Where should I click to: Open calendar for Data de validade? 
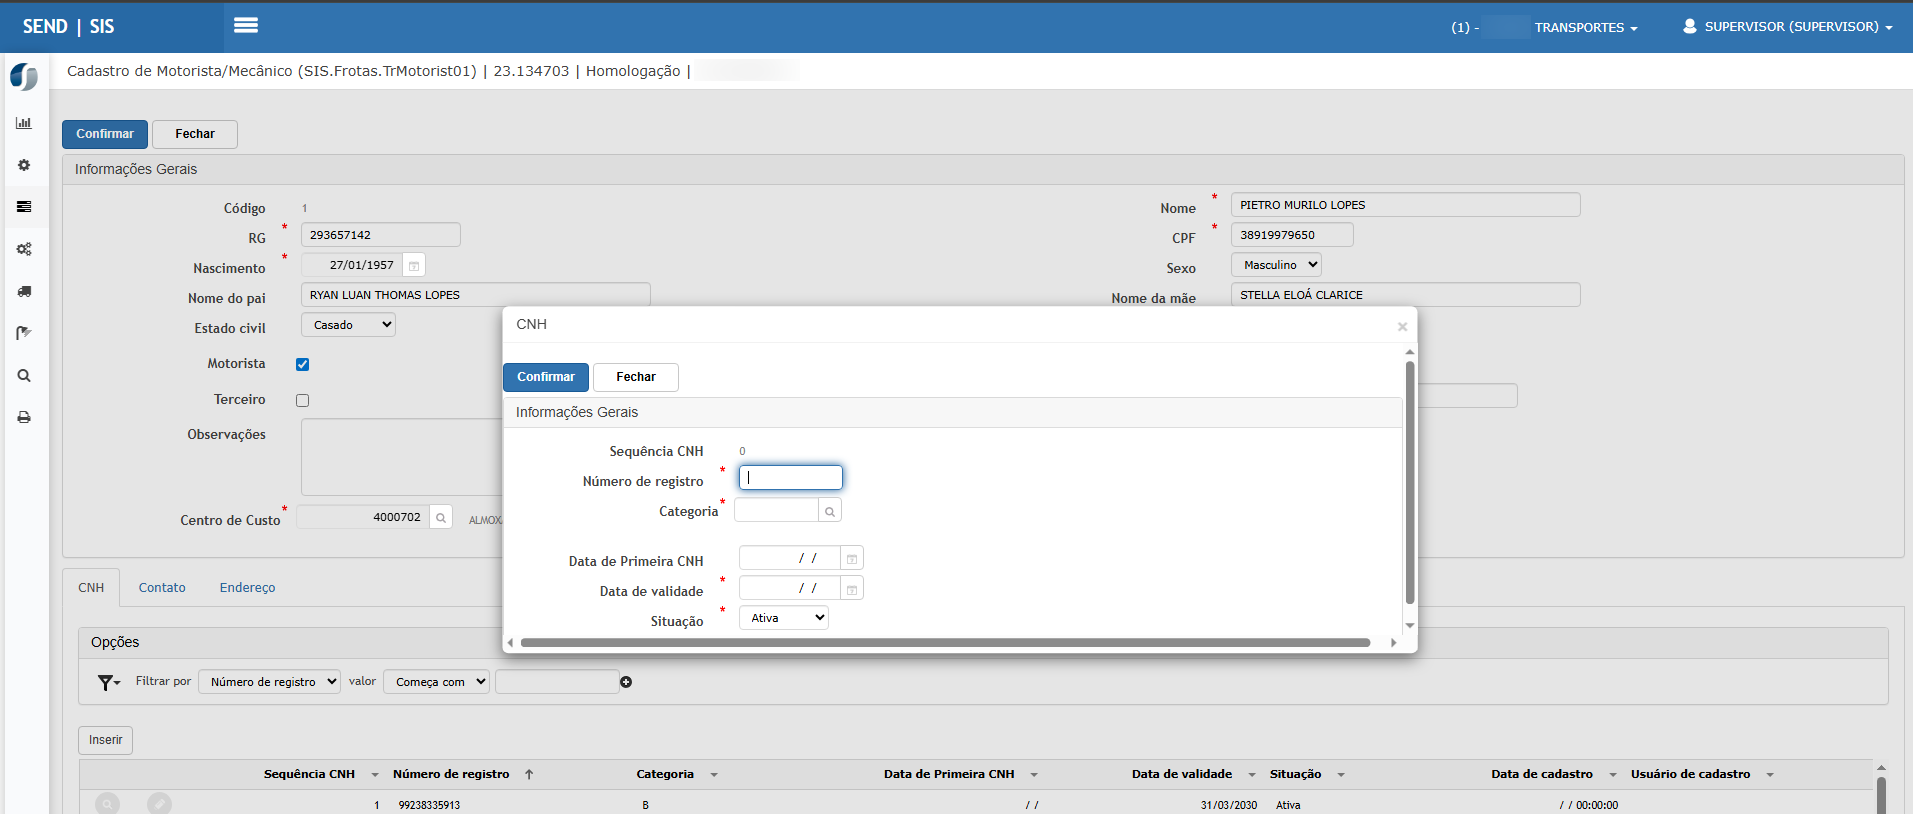[x=851, y=589]
